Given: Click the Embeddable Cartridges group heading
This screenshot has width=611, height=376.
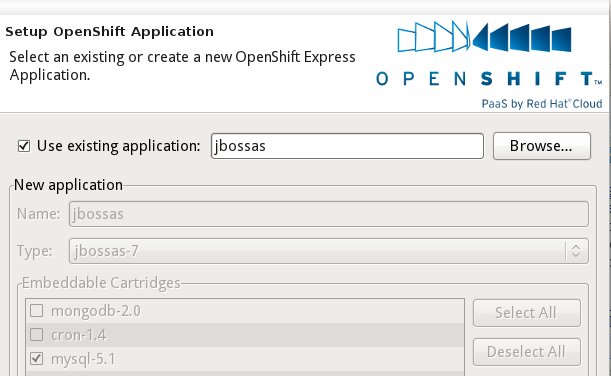Looking at the screenshot, I should coord(101,283).
